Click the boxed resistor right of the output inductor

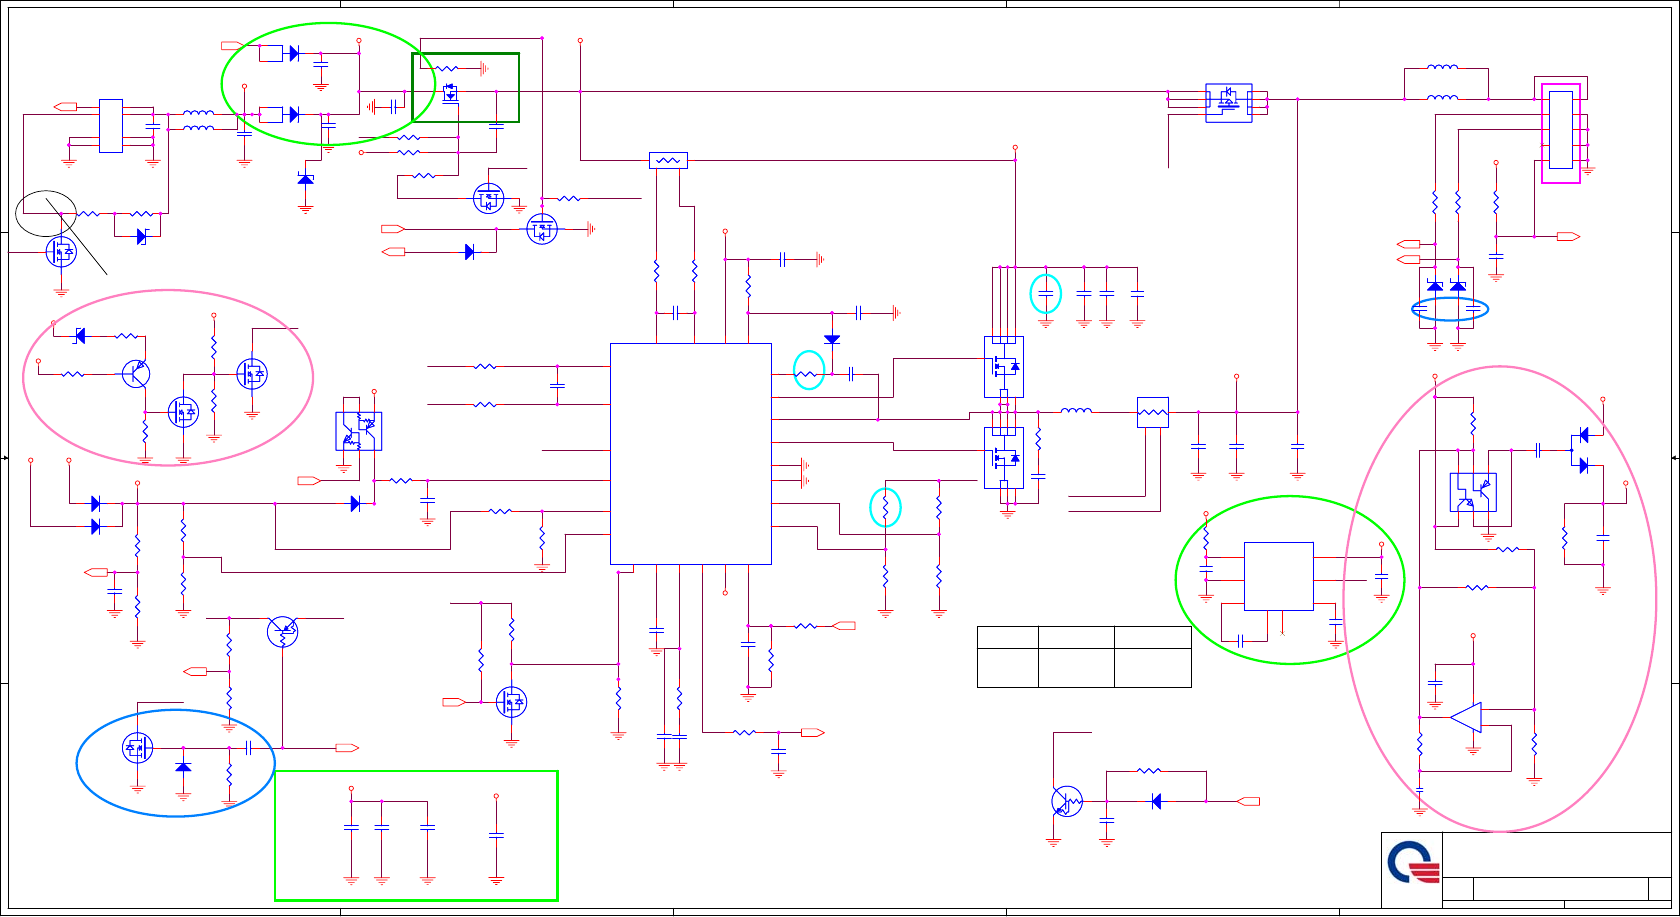point(1153,413)
